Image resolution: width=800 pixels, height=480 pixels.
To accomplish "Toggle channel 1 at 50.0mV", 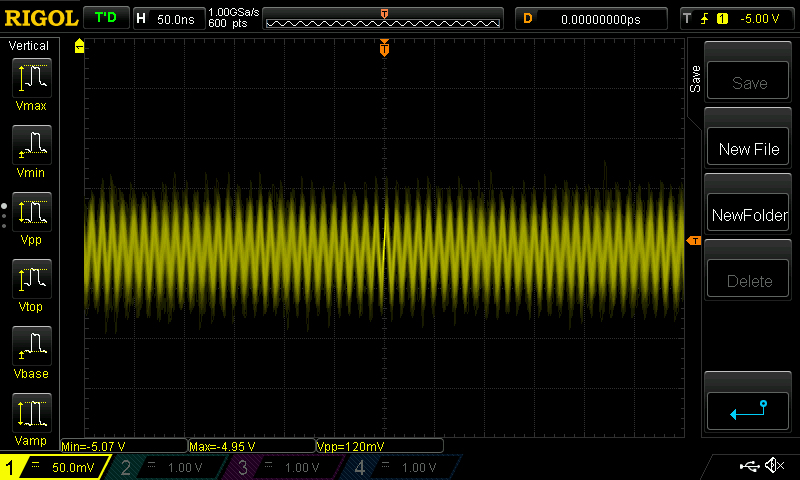I will click(x=55, y=467).
